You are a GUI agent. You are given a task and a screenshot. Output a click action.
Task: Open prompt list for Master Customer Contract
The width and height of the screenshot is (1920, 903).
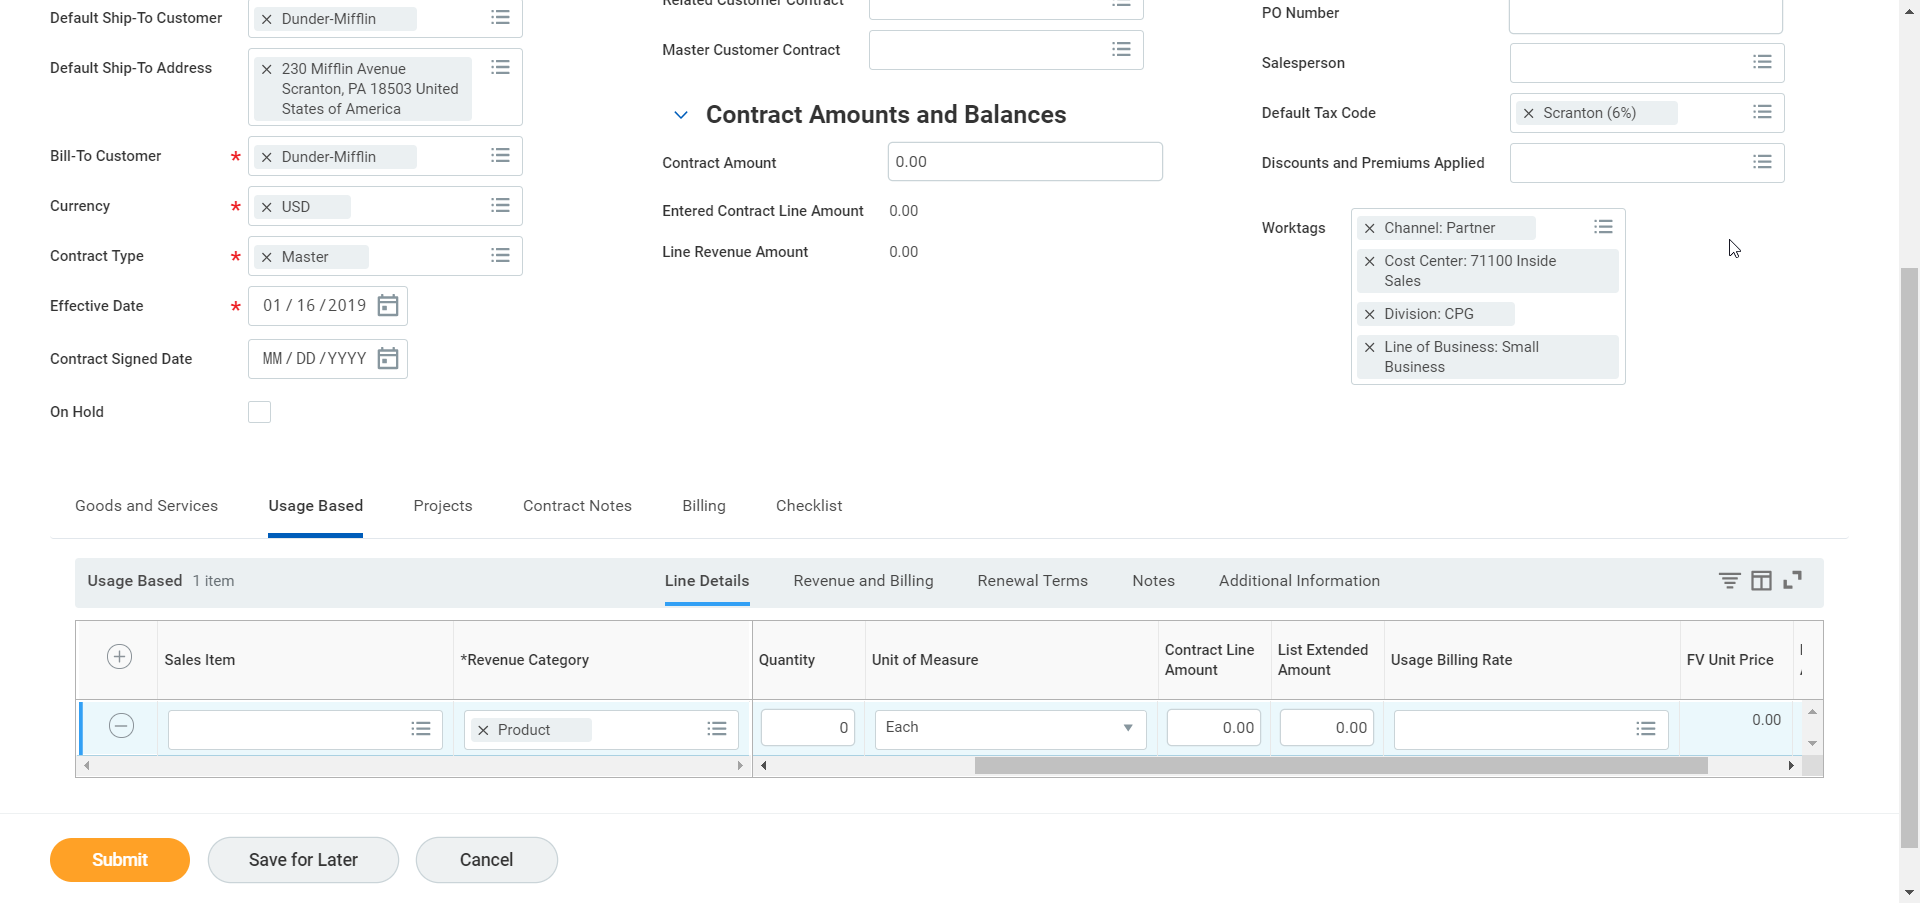click(1121, 49)
